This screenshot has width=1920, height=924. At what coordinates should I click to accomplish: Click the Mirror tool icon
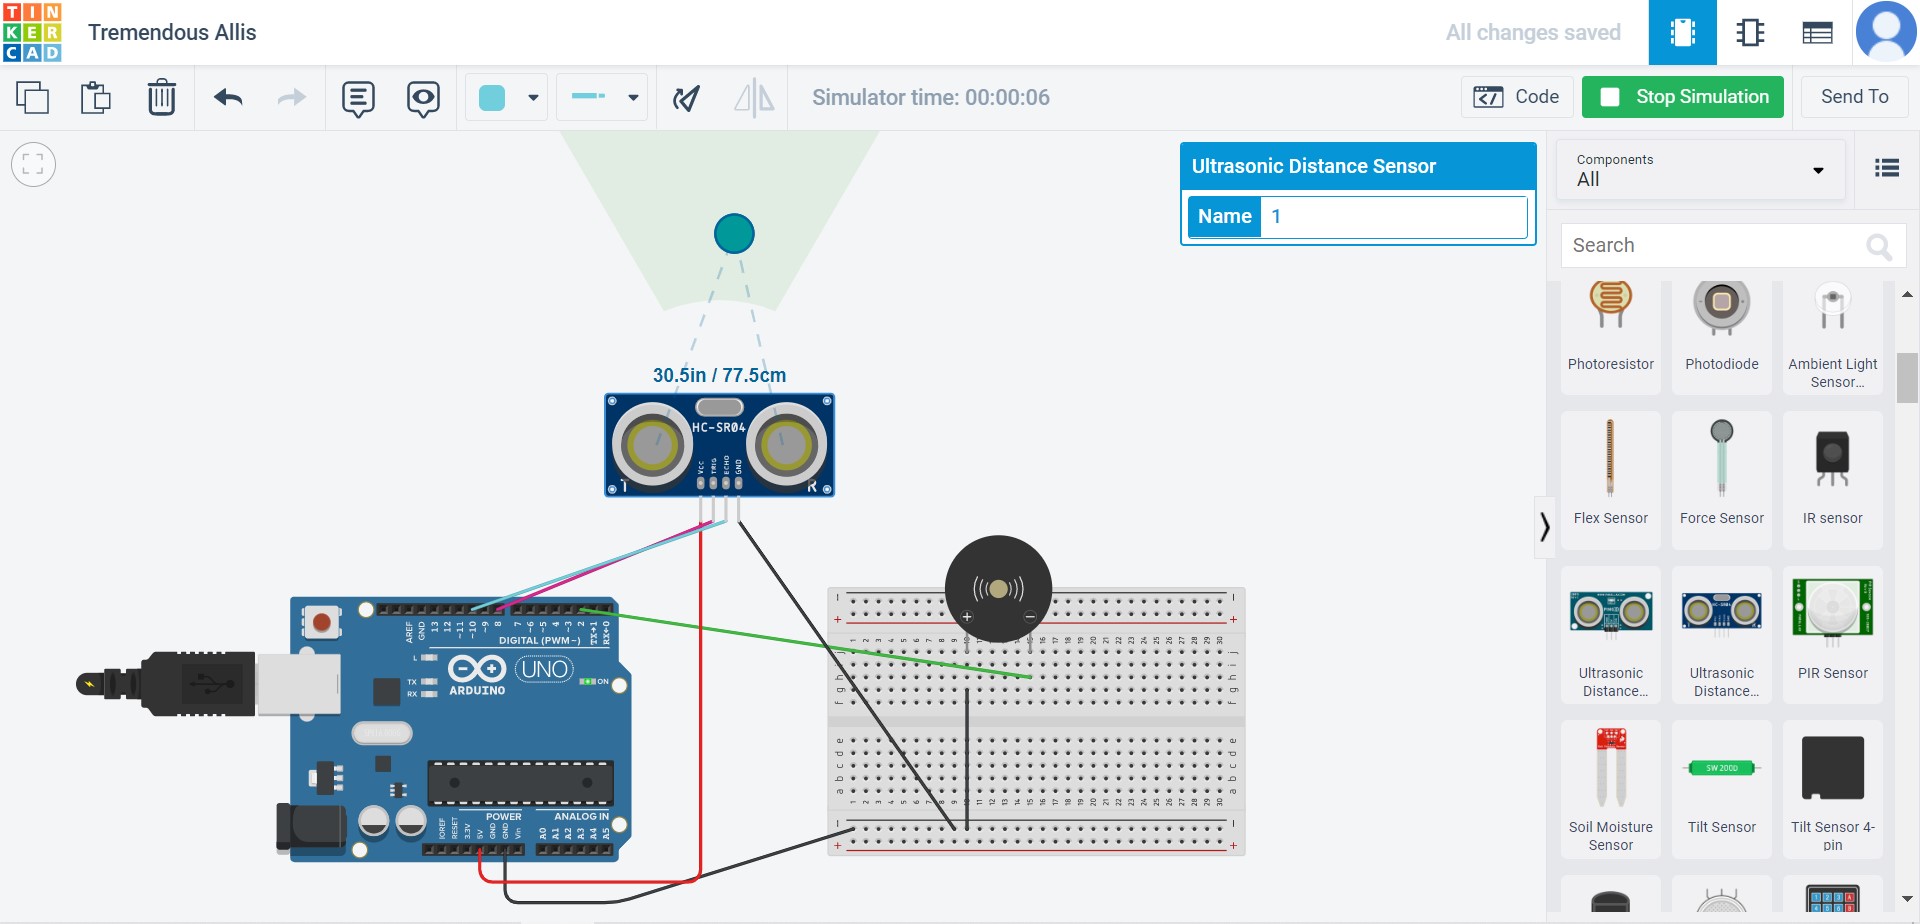point(754,98)
